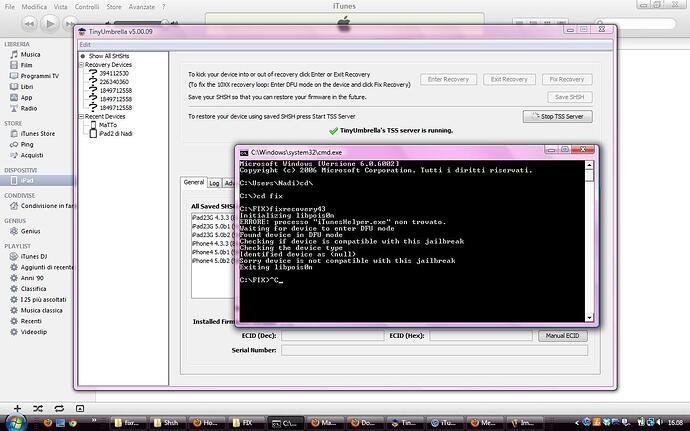Open Ping in the Store section
Viewport: 690px width, 431px height.
tap(30, 144)
